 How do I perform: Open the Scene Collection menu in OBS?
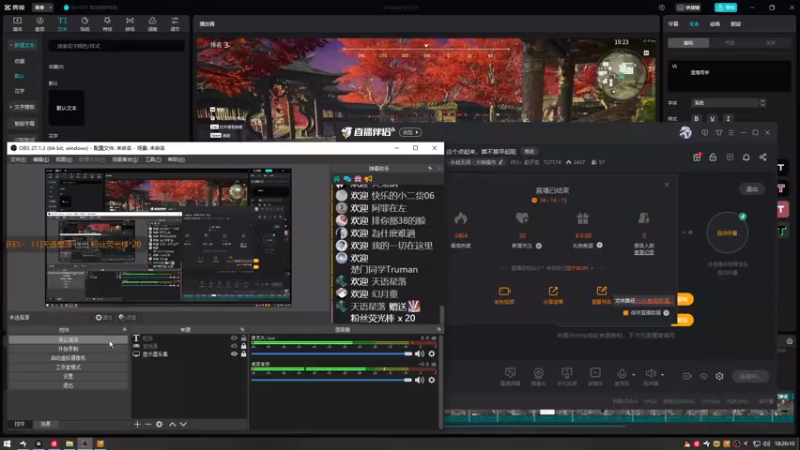tap(125, 160)
